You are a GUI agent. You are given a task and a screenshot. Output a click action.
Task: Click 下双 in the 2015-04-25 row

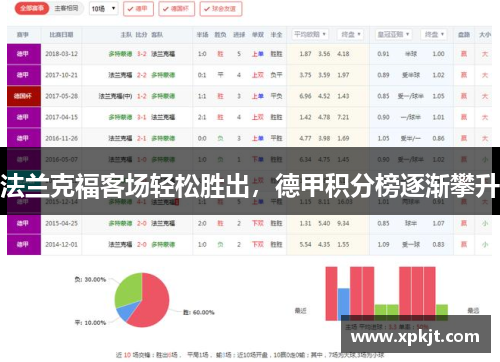[x=258, y=223]
